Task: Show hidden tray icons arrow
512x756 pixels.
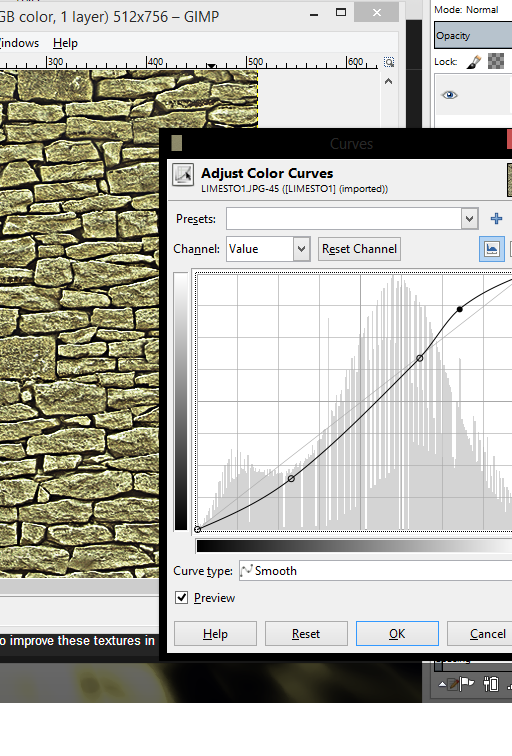Action: 442,684
